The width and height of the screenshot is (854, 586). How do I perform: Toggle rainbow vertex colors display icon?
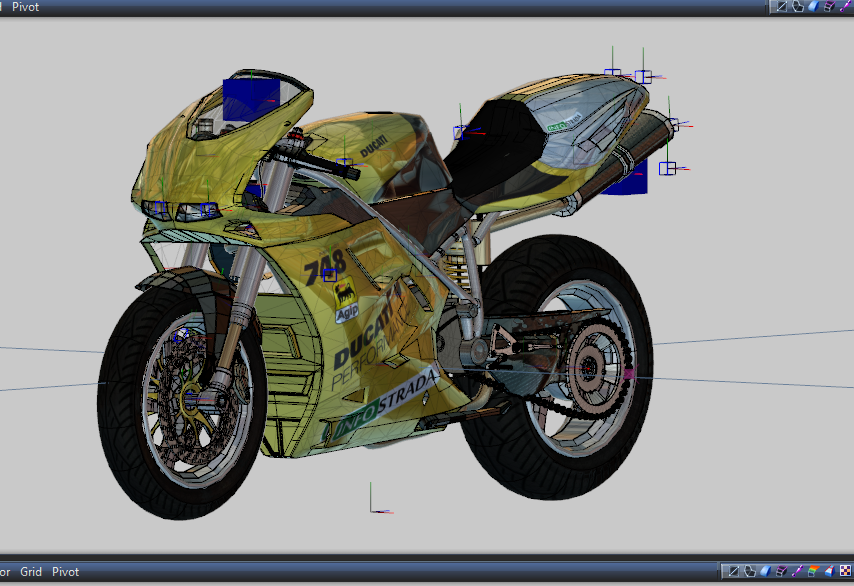813,571
